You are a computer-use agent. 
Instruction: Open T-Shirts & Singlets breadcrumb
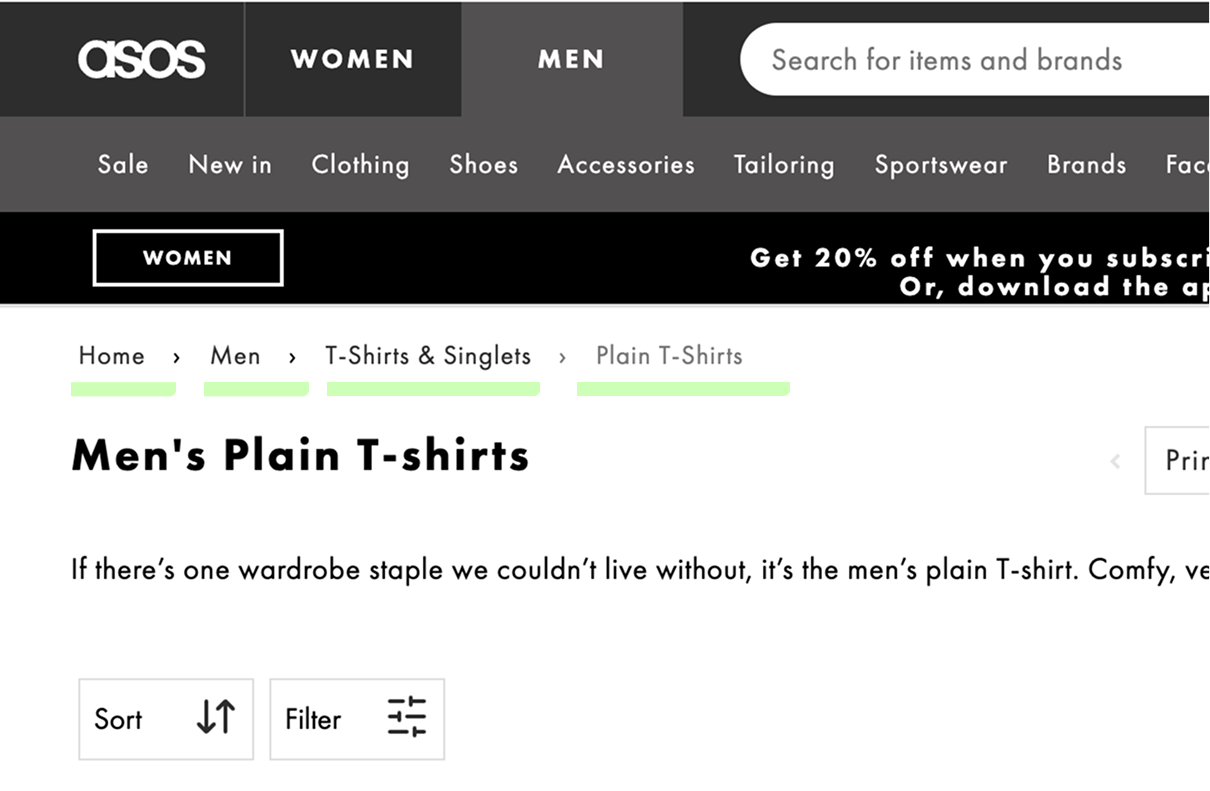(x=428, y=356)
